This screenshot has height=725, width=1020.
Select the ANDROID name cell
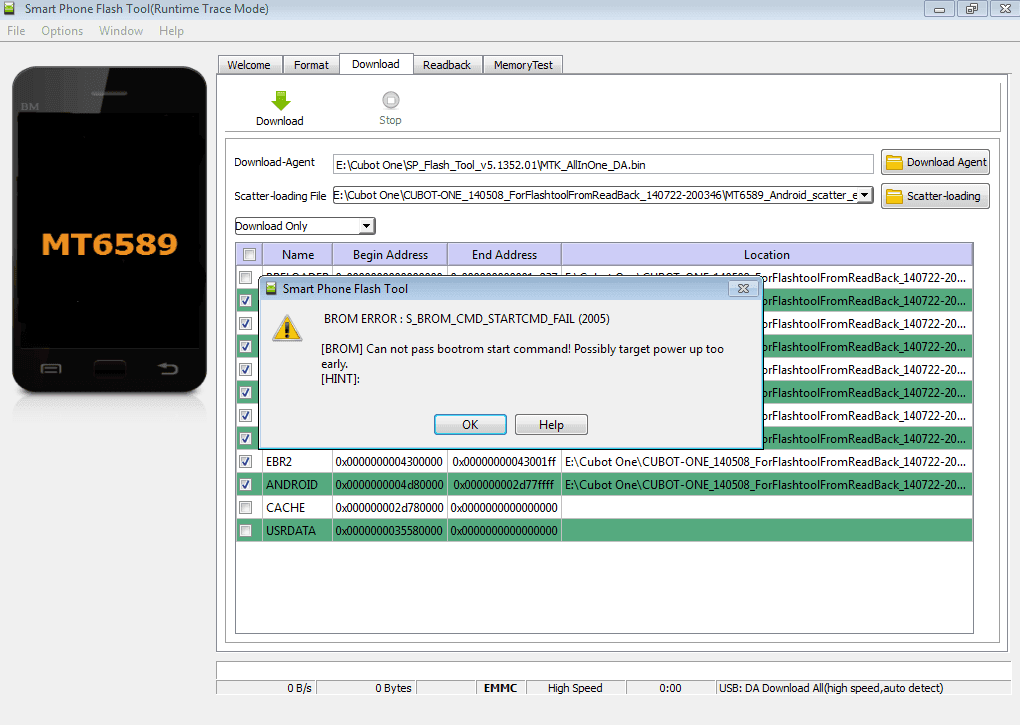(x=297, y=484)
